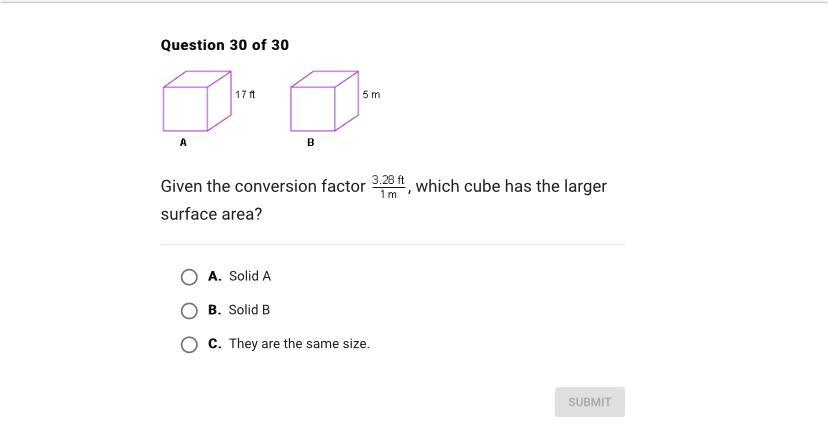The height and width of the screenshot is (434, 828).
Task: Select radio button for Solid B
Action: tap(189, 310)
